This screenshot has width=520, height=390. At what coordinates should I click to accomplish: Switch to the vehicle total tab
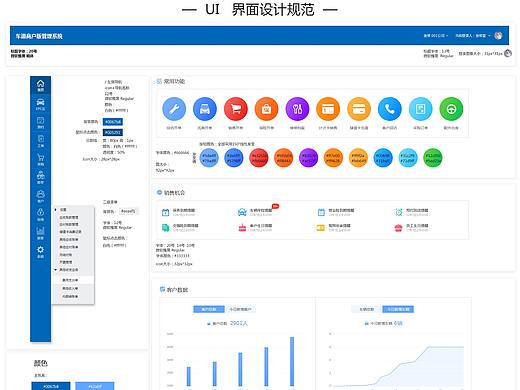tap(366, 309)
